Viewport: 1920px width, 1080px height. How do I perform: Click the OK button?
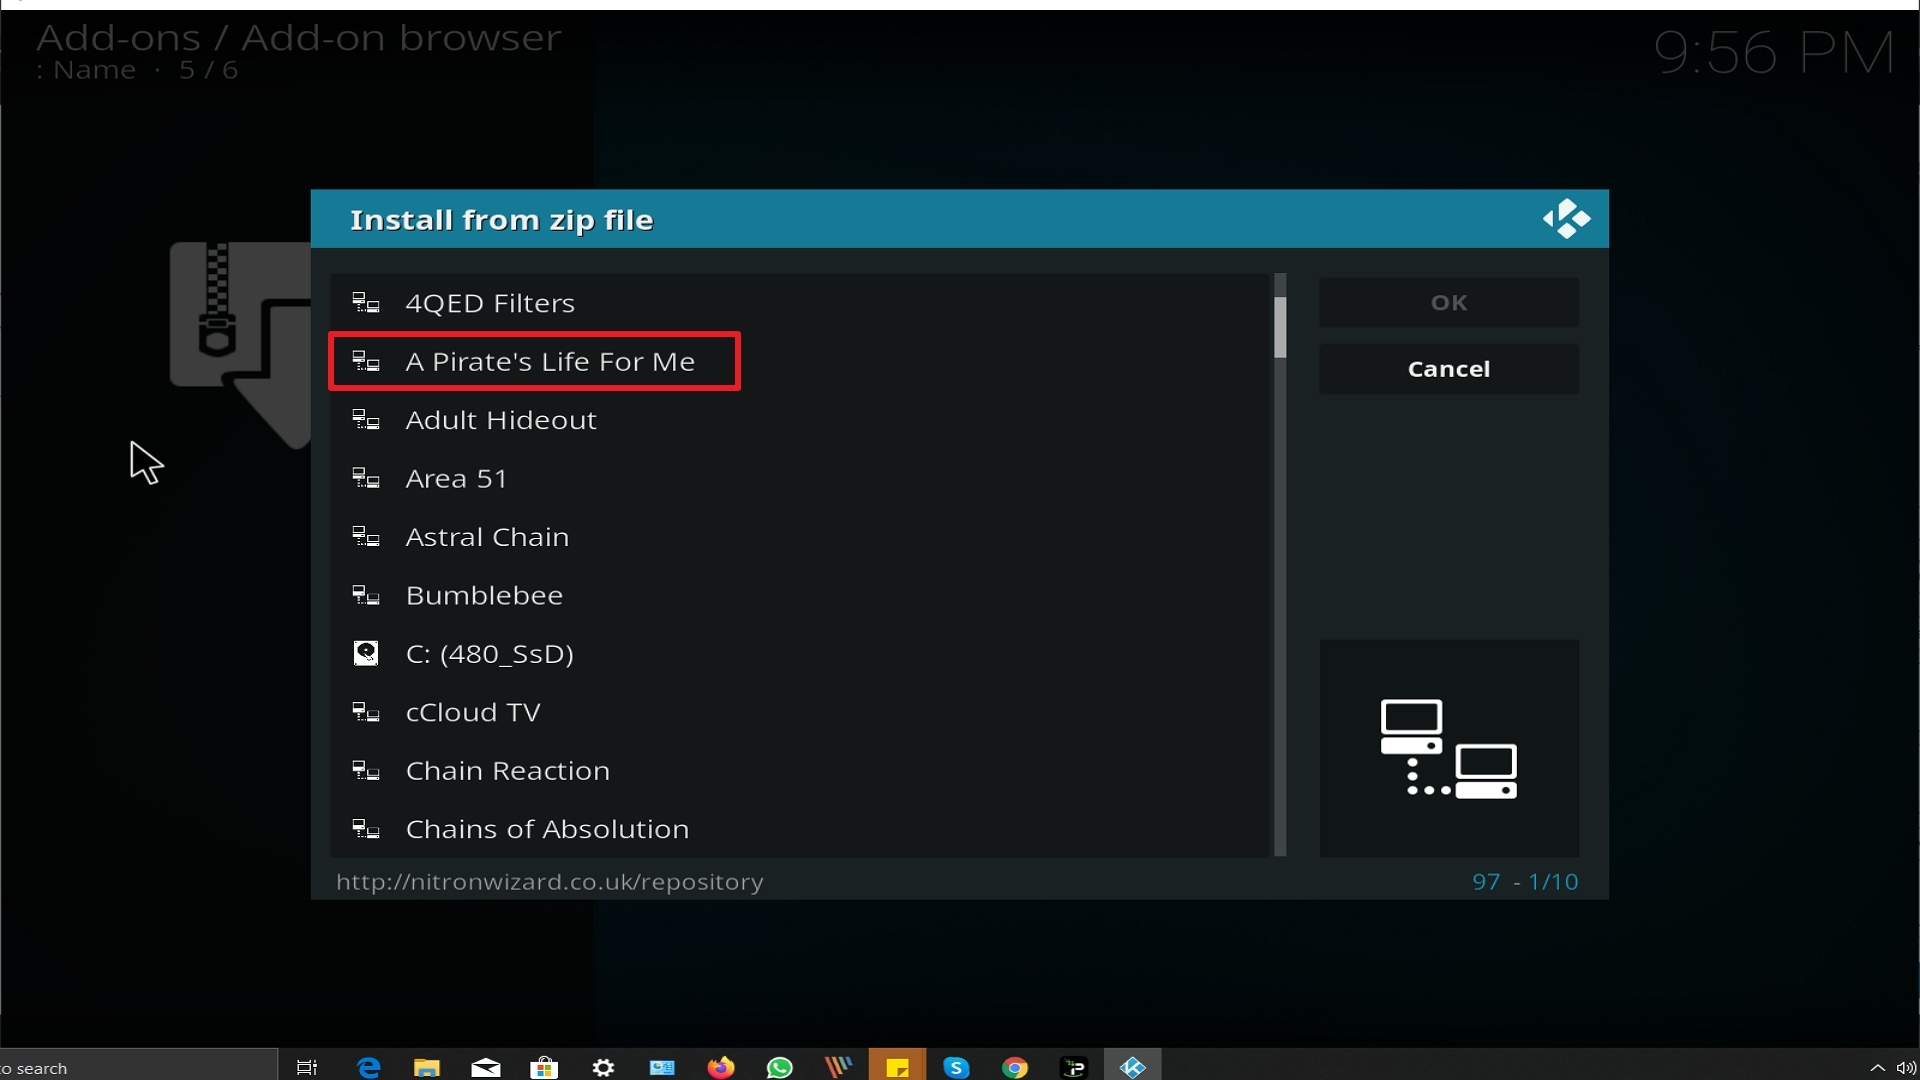tap(1449, 302)
